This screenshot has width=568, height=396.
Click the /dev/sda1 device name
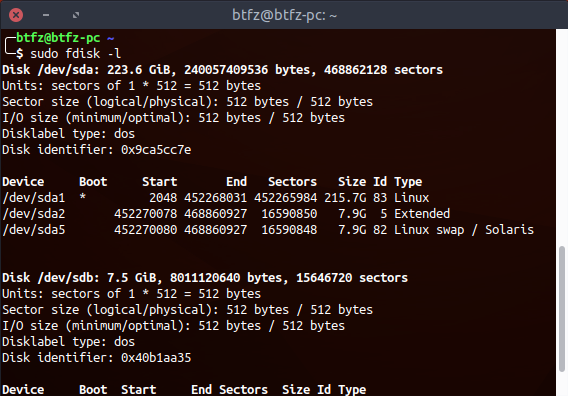[x=34, y=198]
